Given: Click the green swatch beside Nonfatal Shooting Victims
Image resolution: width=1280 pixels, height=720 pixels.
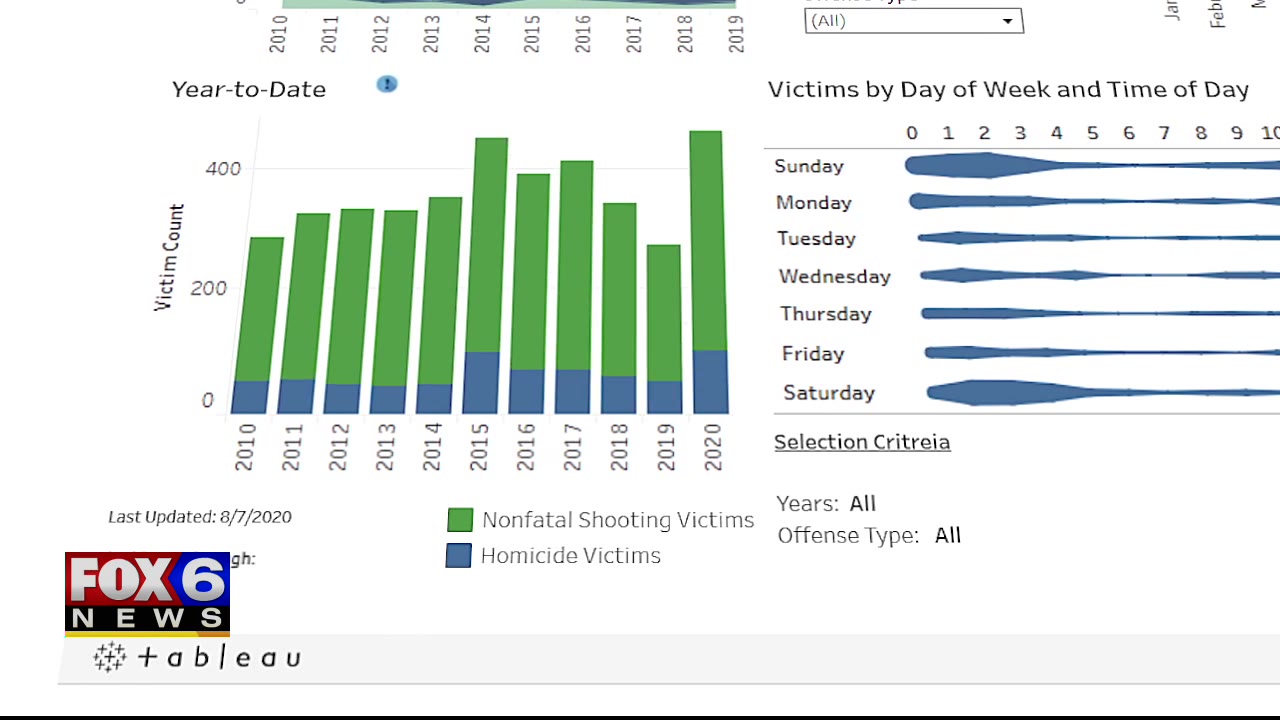Looking at the screenshot, I should tap(459, 519).
